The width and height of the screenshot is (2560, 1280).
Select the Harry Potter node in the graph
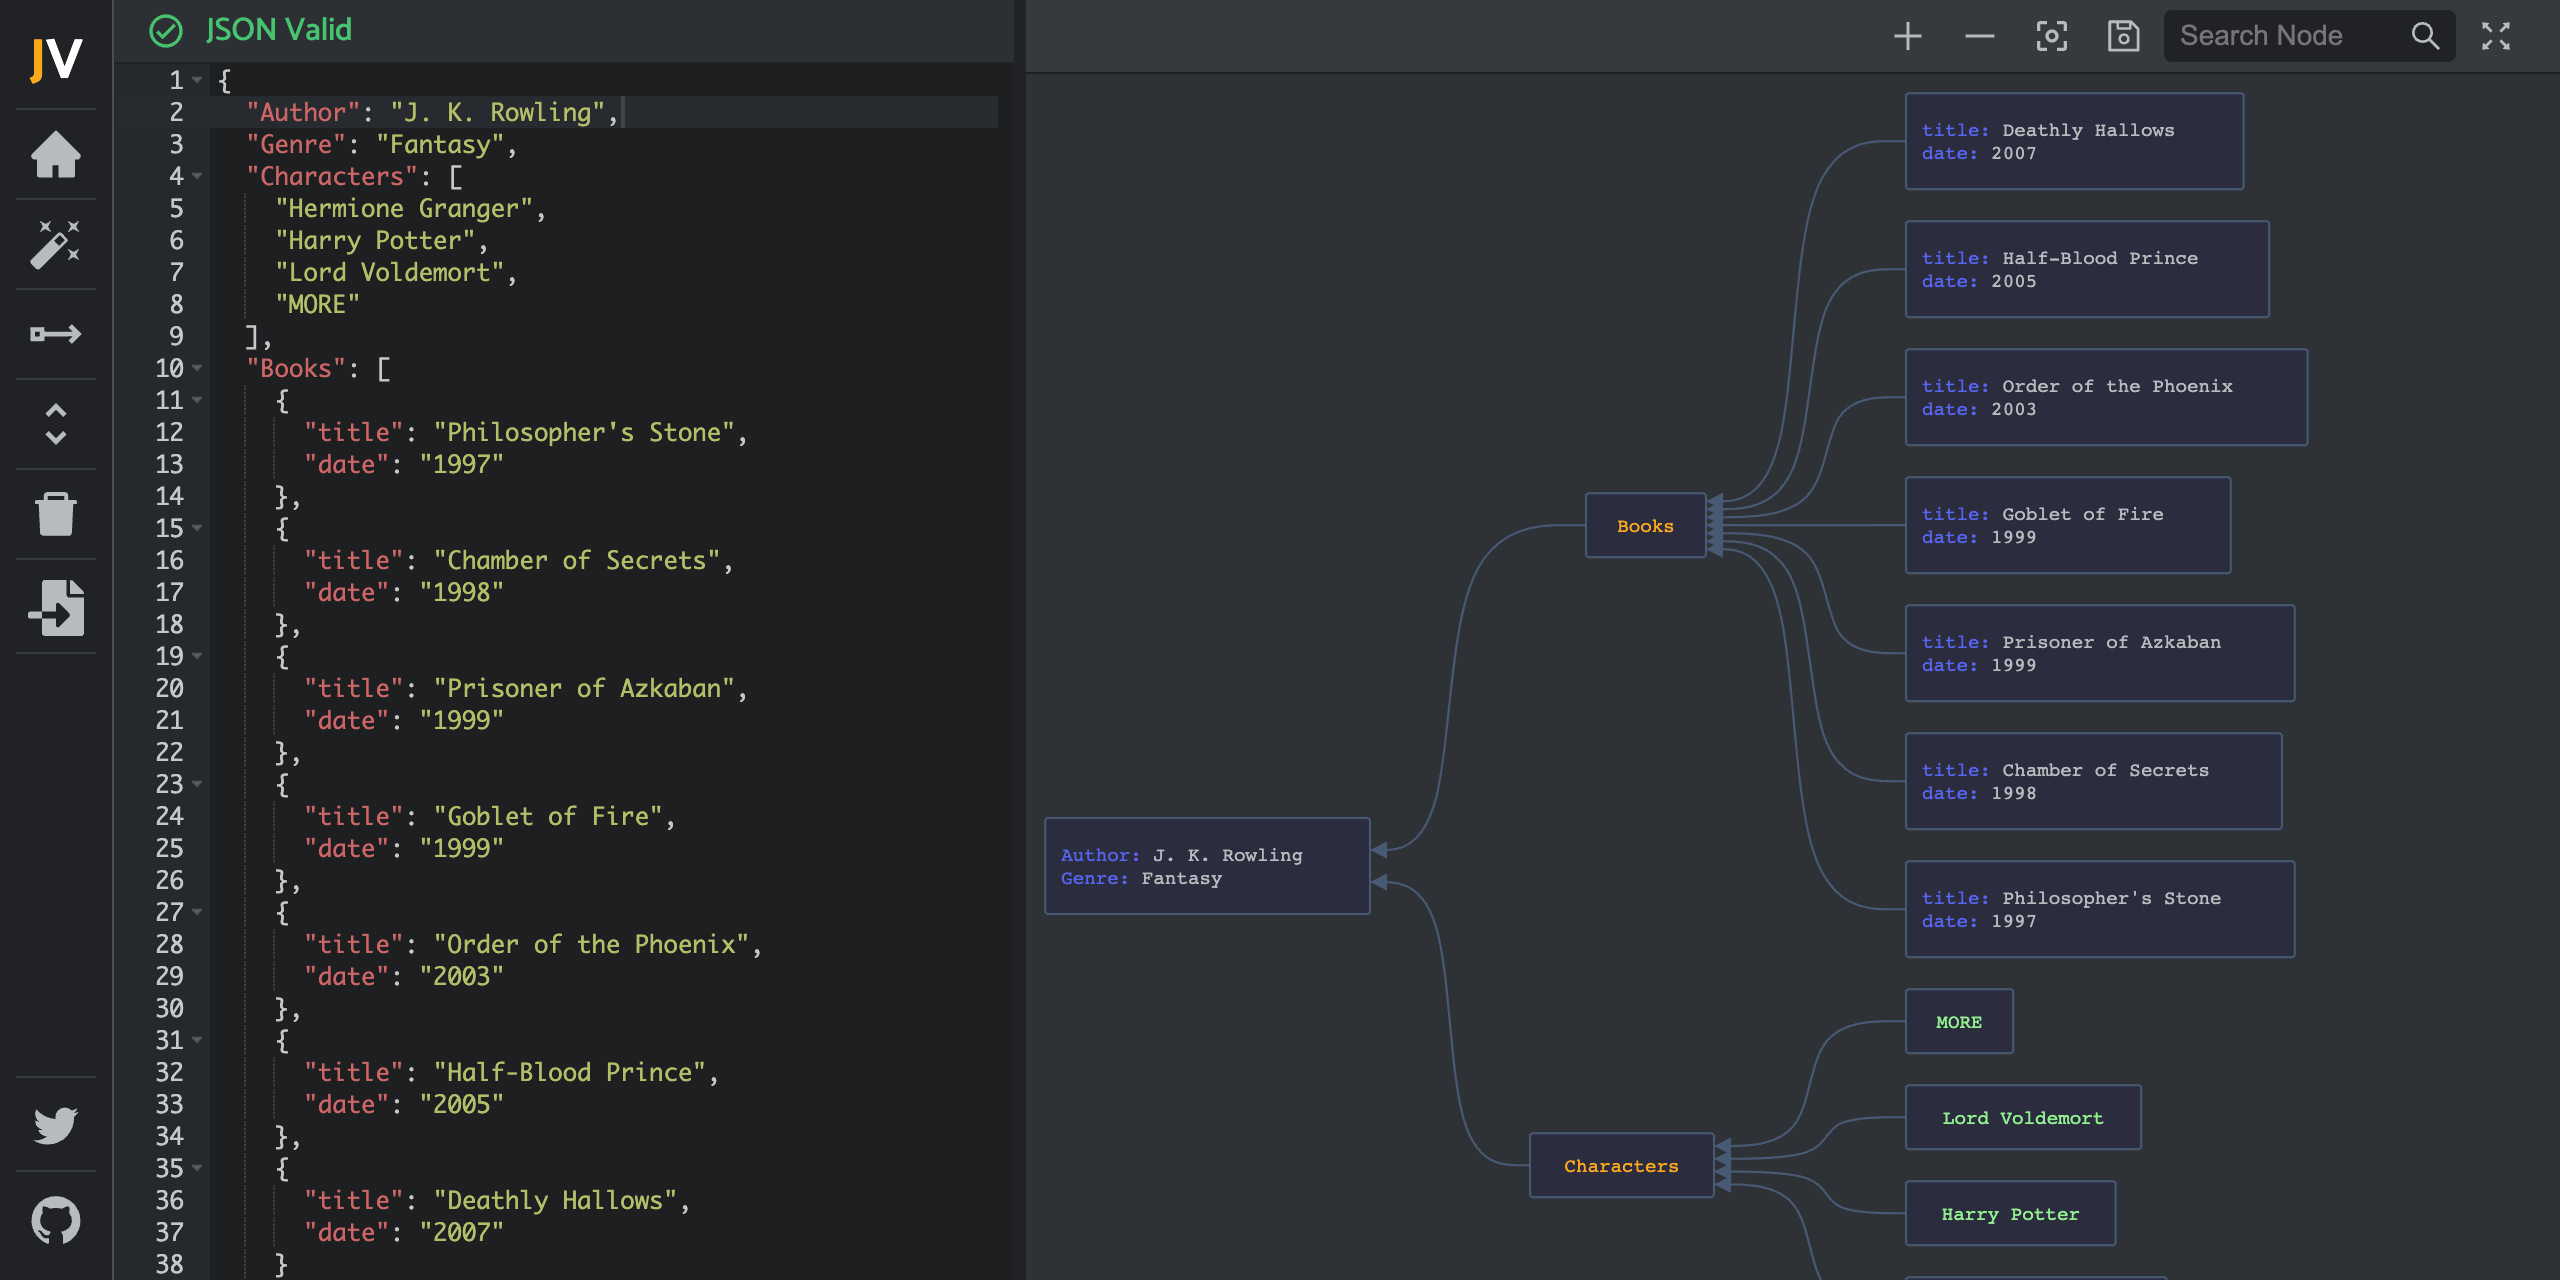tap(2010, 1213)
